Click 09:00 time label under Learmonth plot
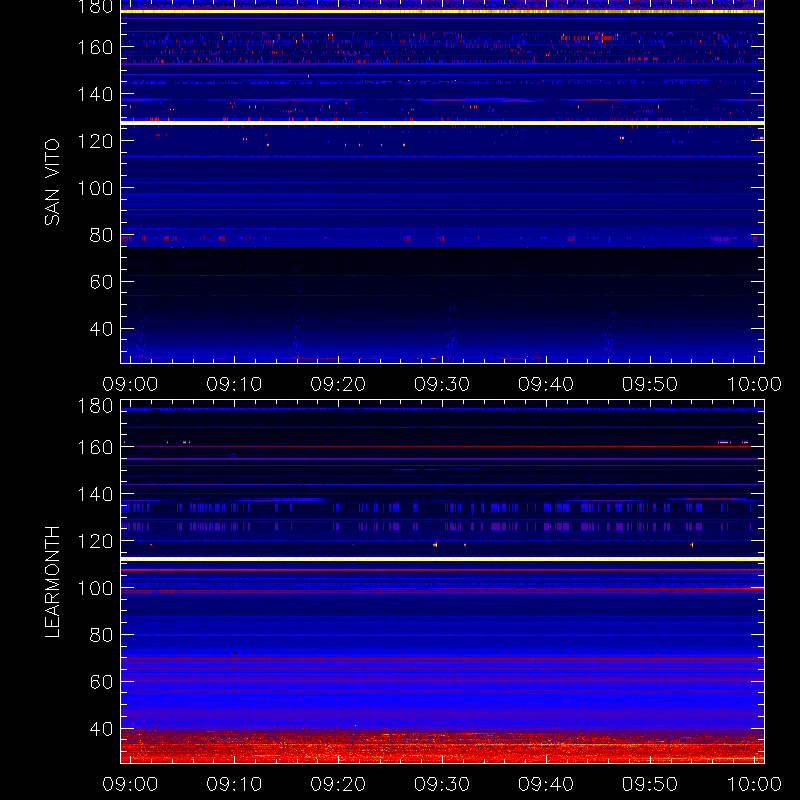800x800 pixels. 130,784
